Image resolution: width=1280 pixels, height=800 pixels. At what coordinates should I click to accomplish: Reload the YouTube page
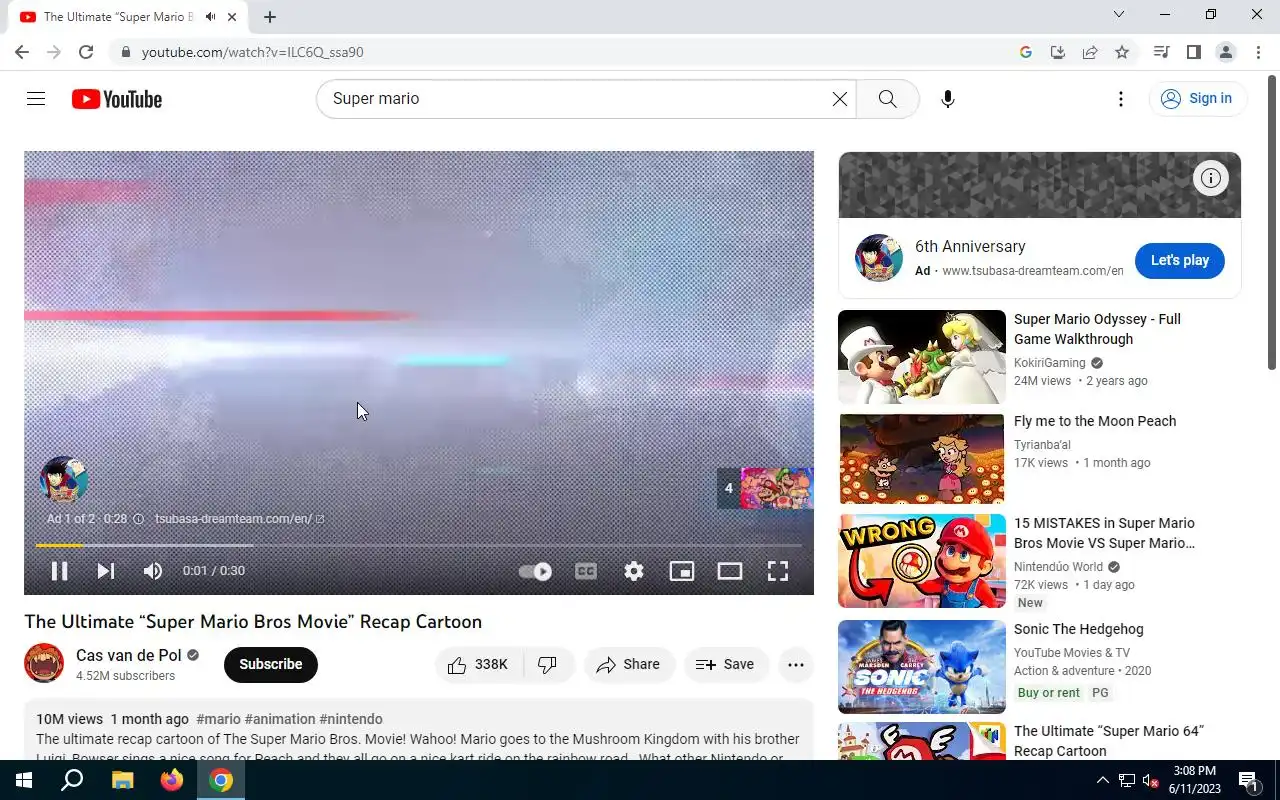[x=86, y=52]
